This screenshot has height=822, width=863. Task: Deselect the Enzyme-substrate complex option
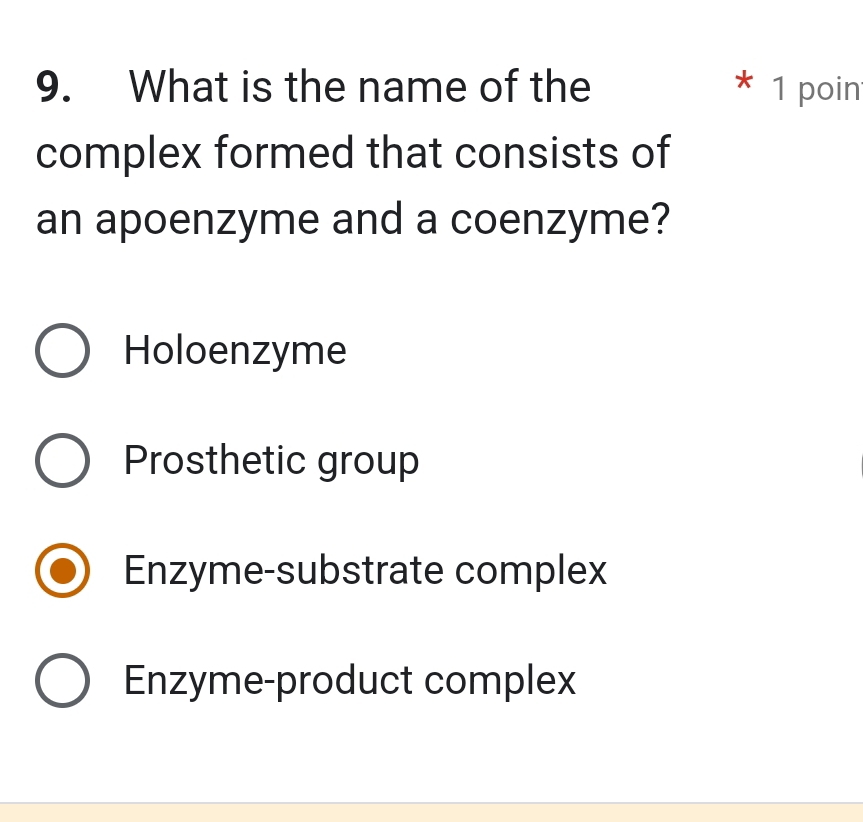click(62, 570)
